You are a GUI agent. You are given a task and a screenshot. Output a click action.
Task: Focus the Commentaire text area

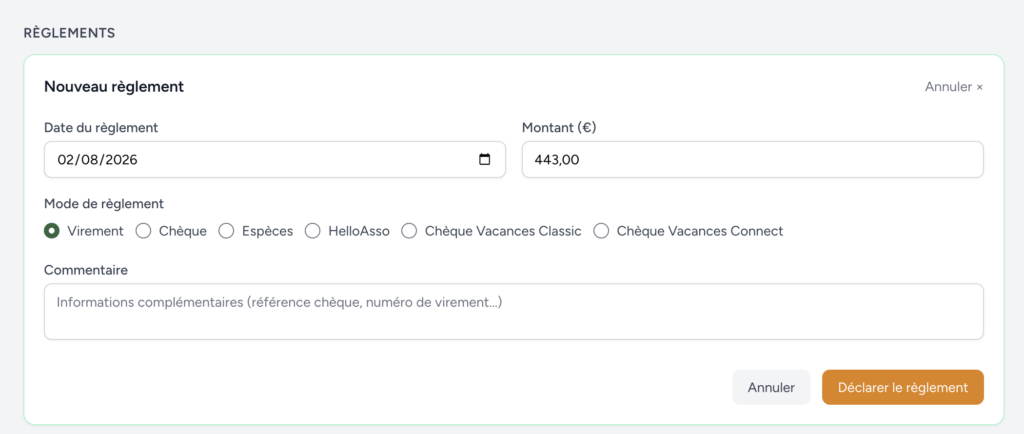[x=513, y=311]
